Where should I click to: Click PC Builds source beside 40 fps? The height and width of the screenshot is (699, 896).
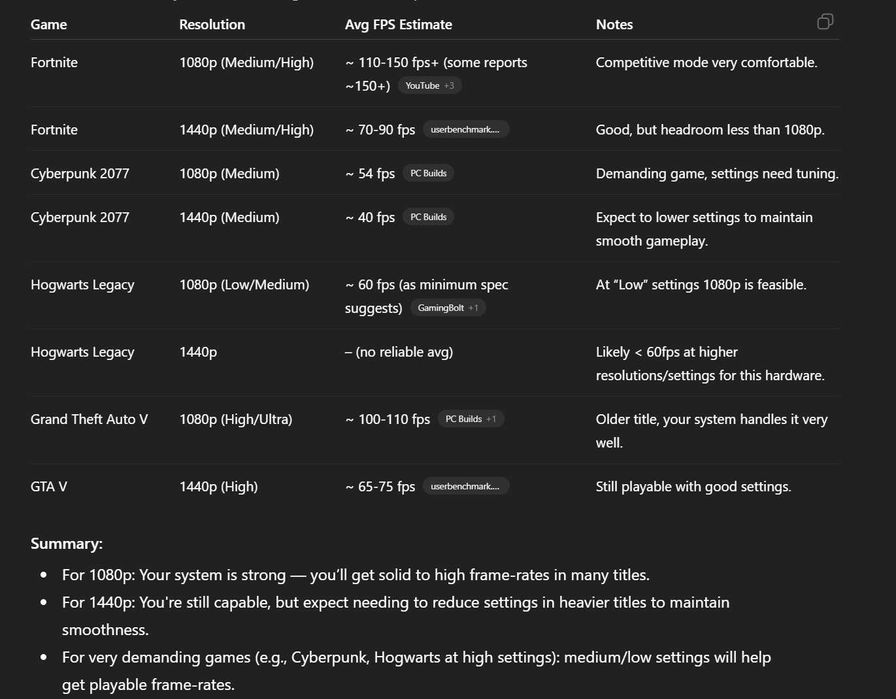pos(428,217)
